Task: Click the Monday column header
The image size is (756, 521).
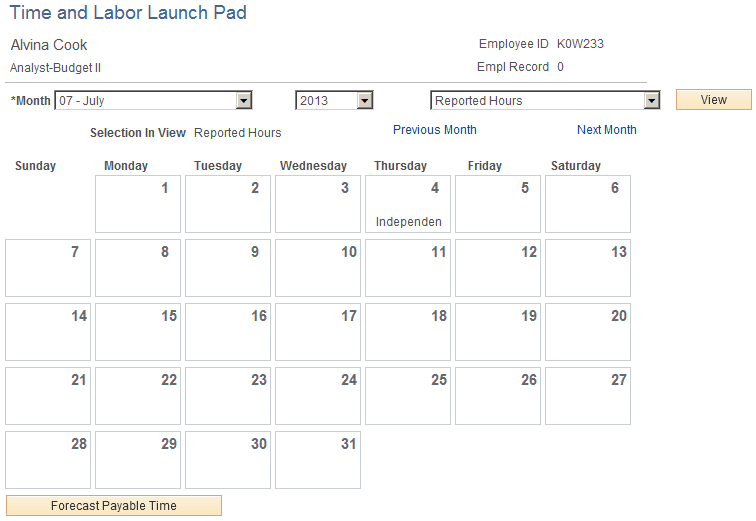Action: point(126,166)
